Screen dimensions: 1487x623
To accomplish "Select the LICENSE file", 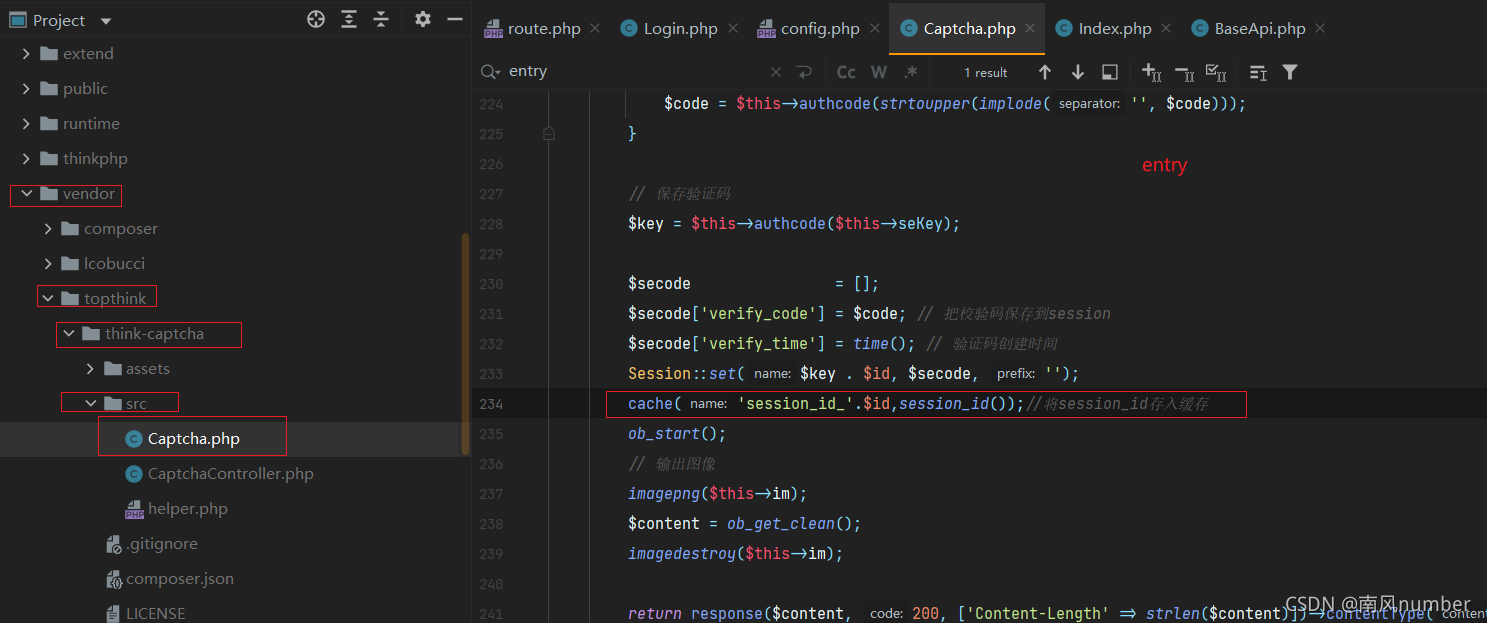I will click(155, 613).
